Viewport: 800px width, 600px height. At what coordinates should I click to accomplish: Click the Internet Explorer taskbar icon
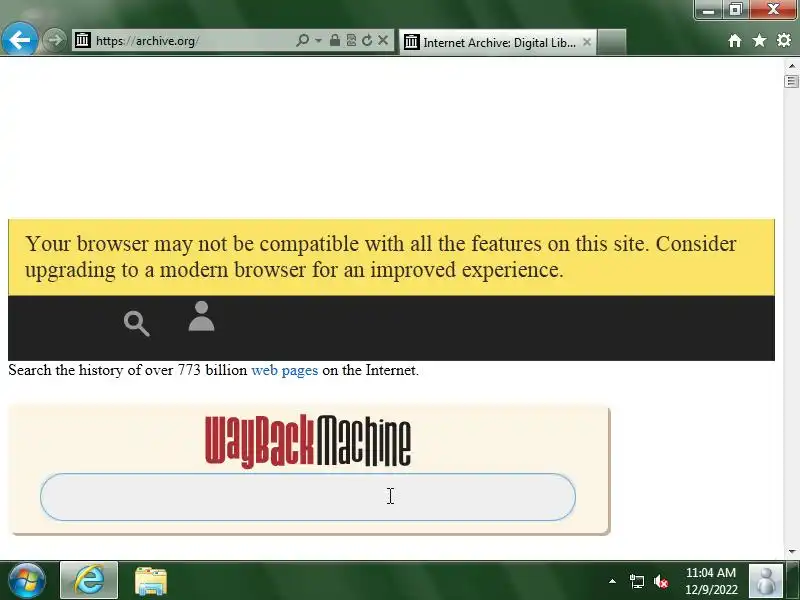(89, 581)
